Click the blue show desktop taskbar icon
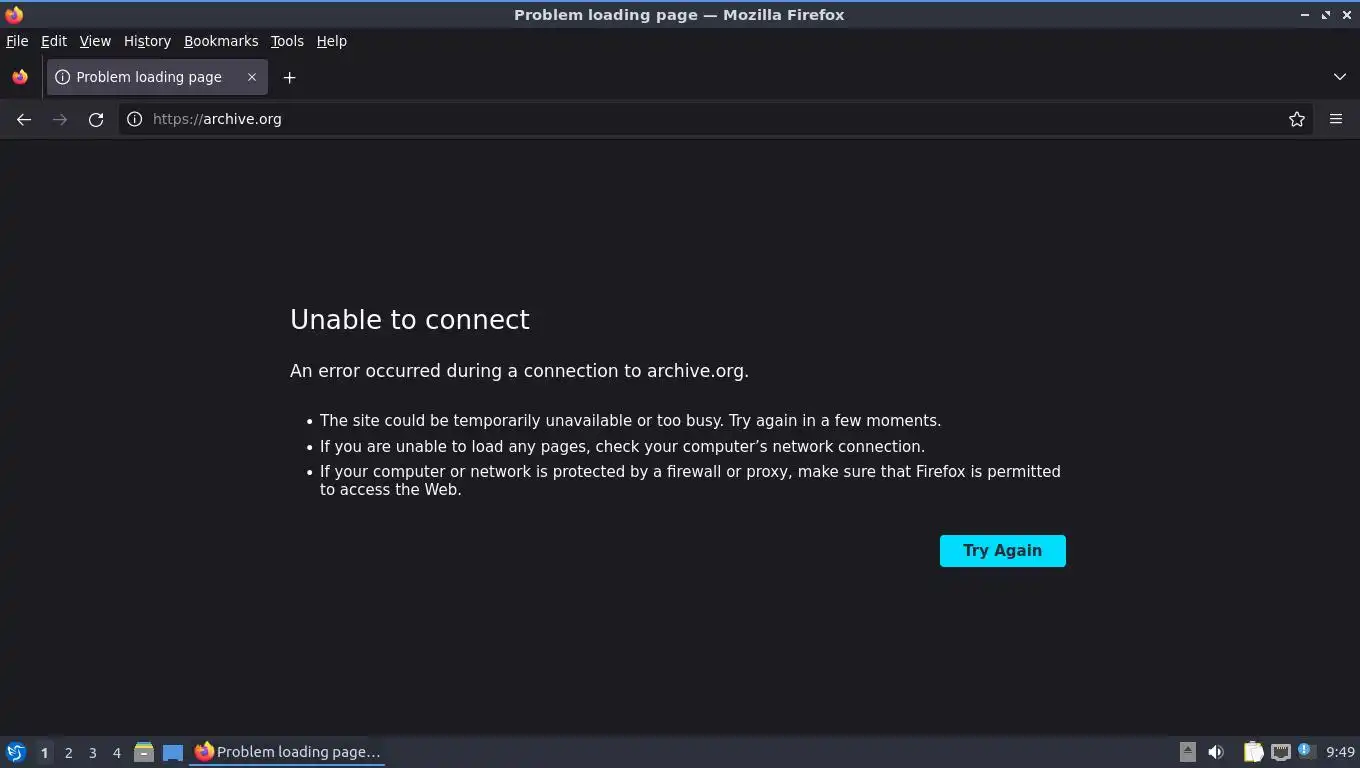Screen dimensions: 1360x768 point(173,752)
